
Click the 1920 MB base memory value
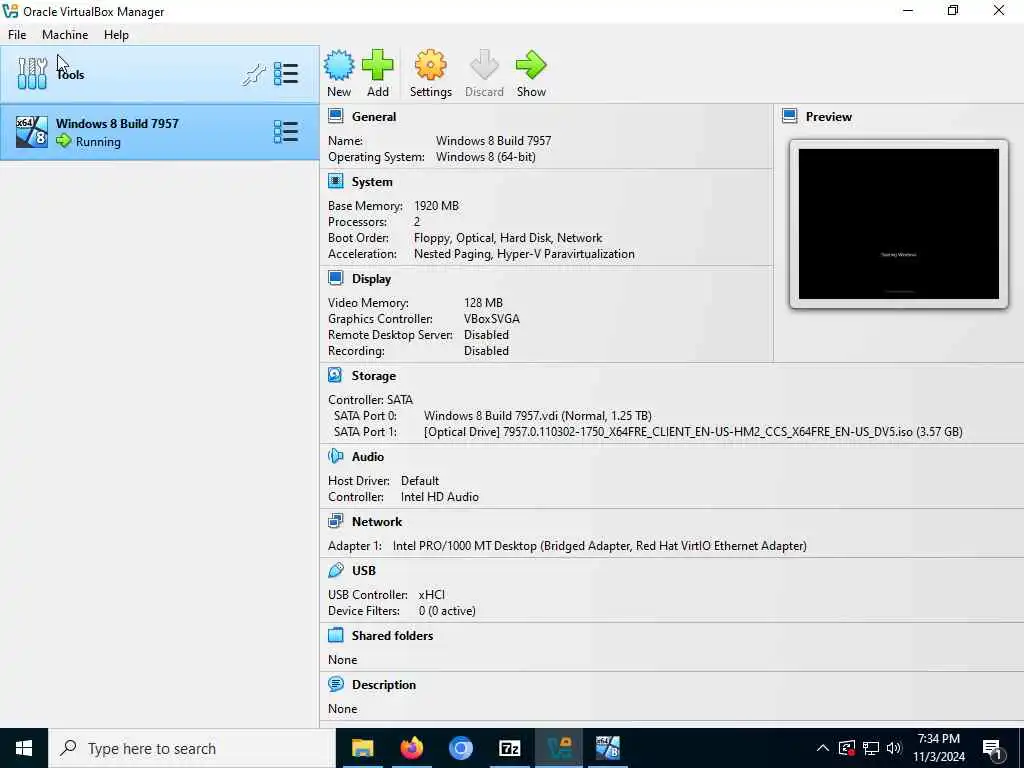tap(436, 206)
